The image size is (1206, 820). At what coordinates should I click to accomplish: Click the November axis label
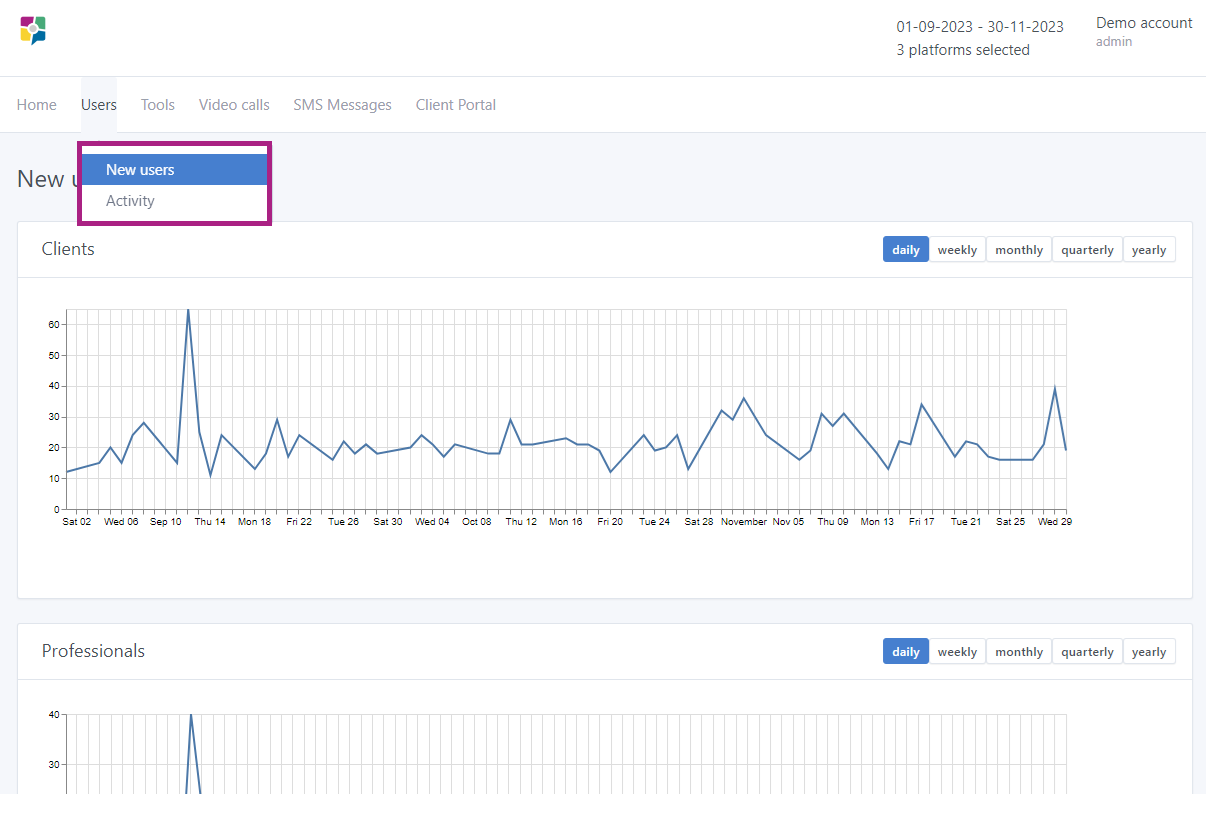(744, 522)
